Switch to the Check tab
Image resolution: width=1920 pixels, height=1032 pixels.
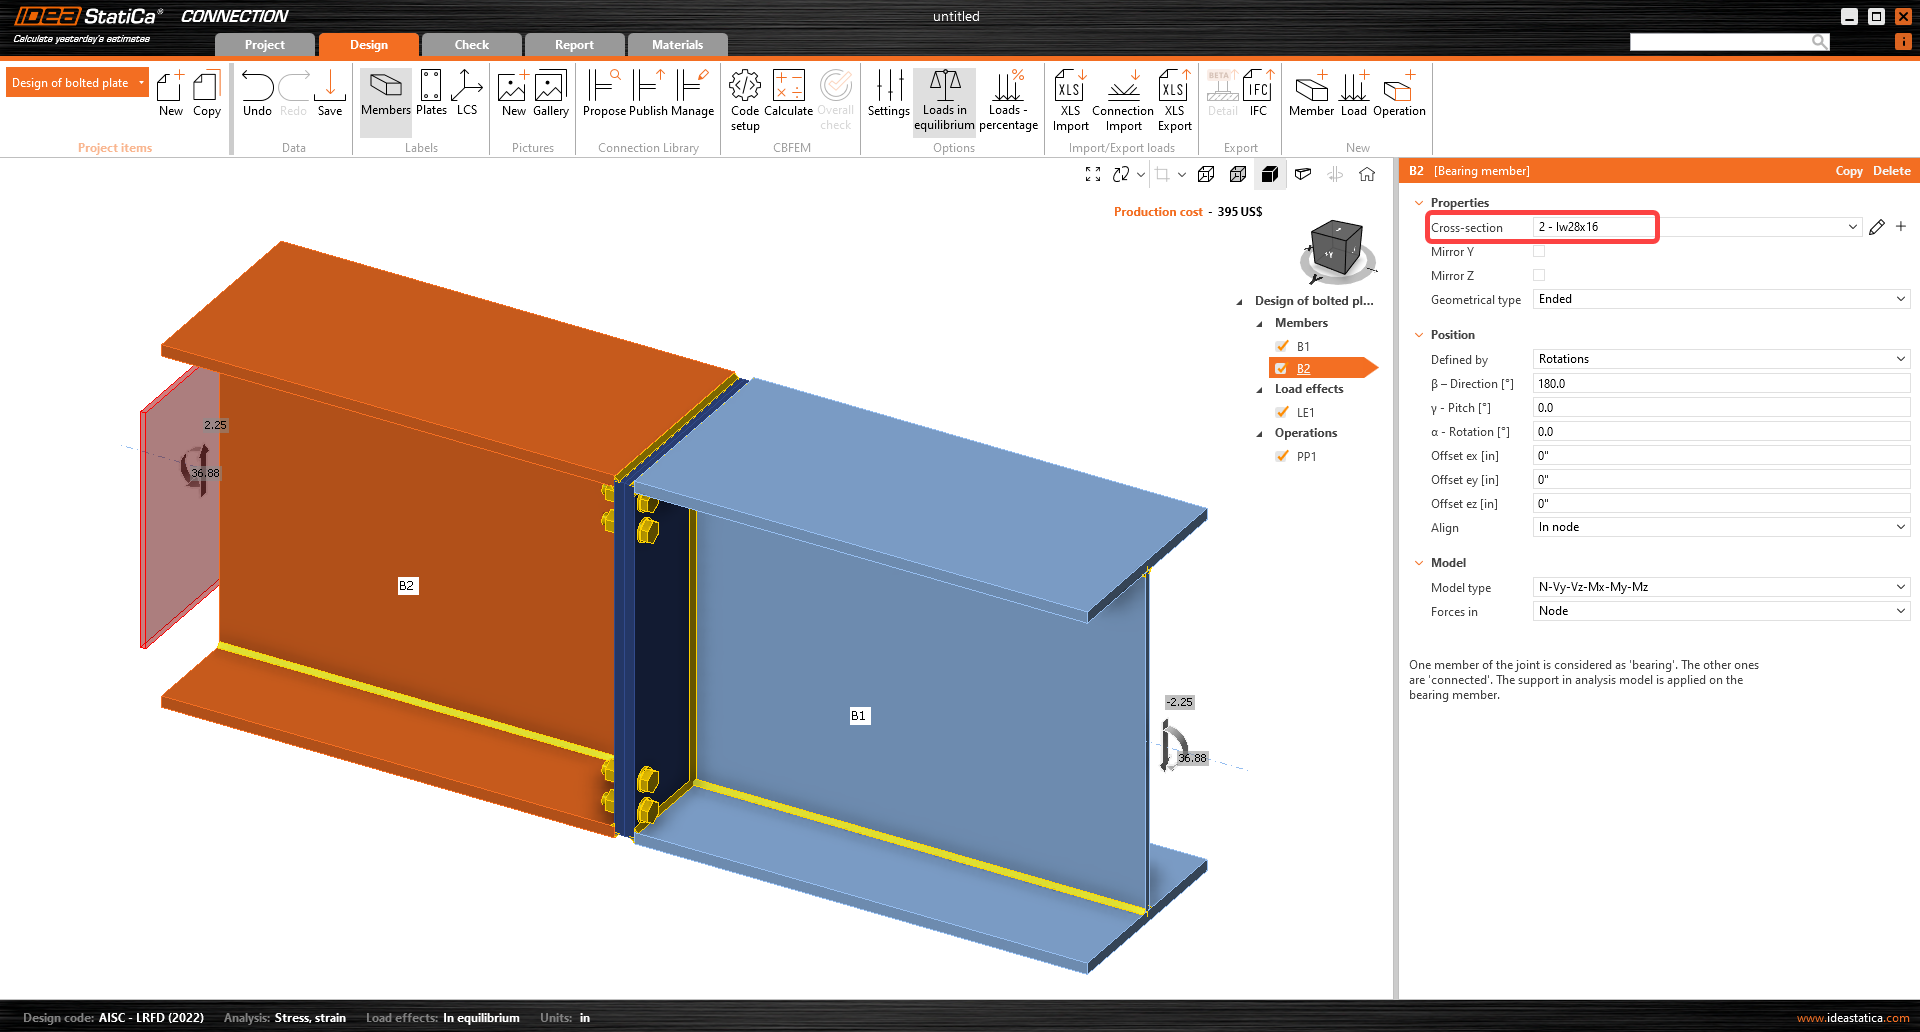[471, 44]
